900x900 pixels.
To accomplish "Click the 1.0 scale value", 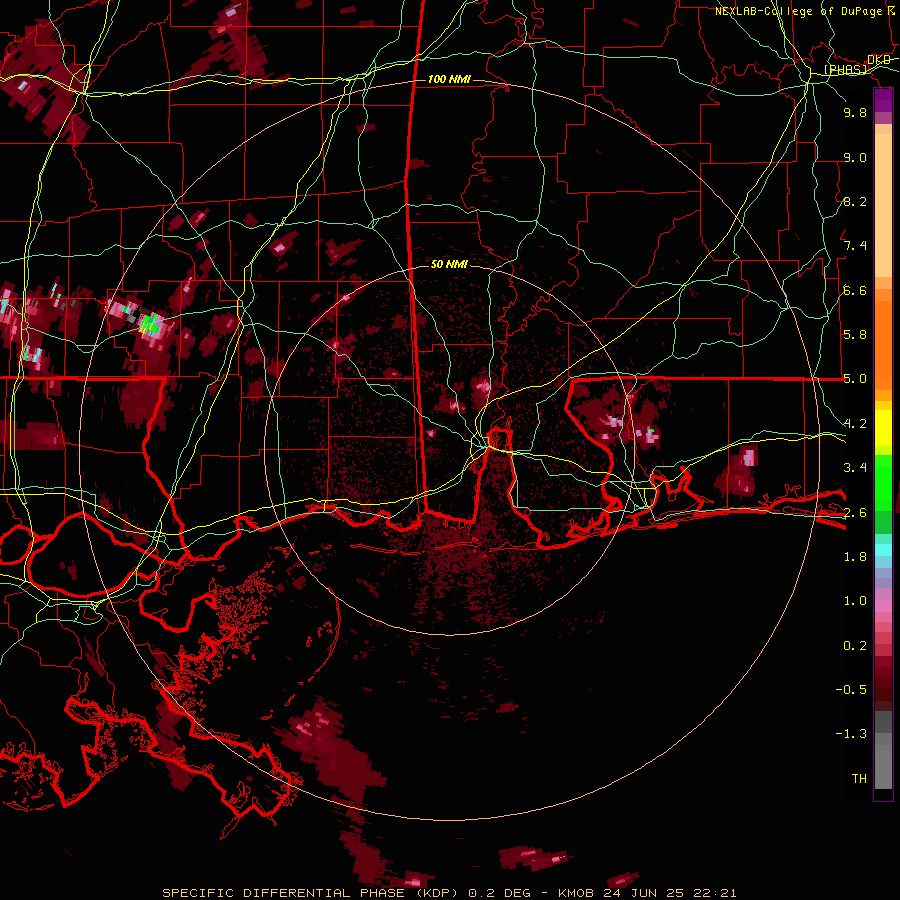I will [855, 601].
